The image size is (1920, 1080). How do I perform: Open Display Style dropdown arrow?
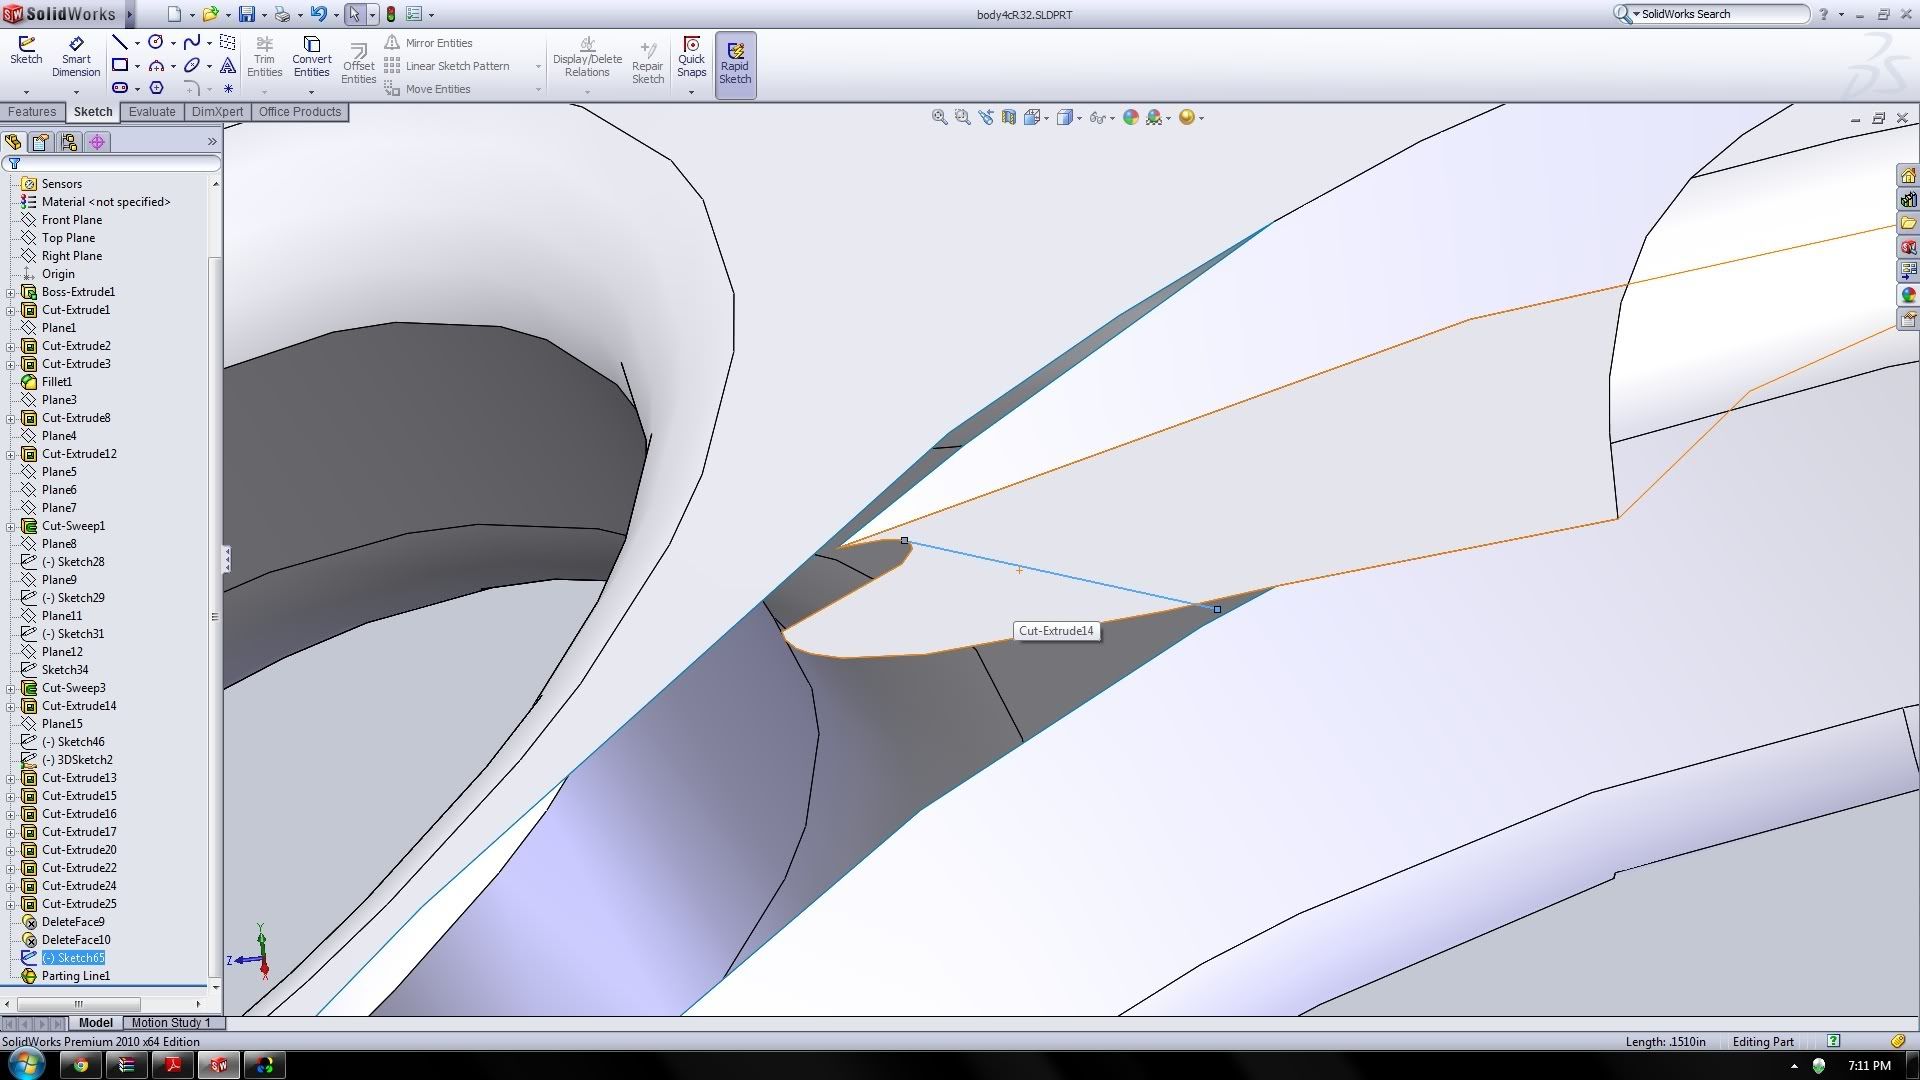click(1079, 118)
